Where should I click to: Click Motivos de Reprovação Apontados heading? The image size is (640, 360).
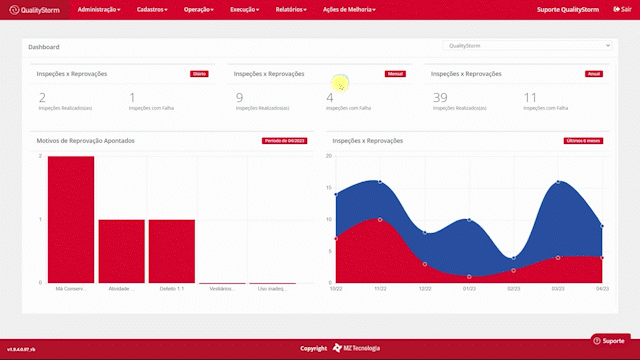[85, 141]
